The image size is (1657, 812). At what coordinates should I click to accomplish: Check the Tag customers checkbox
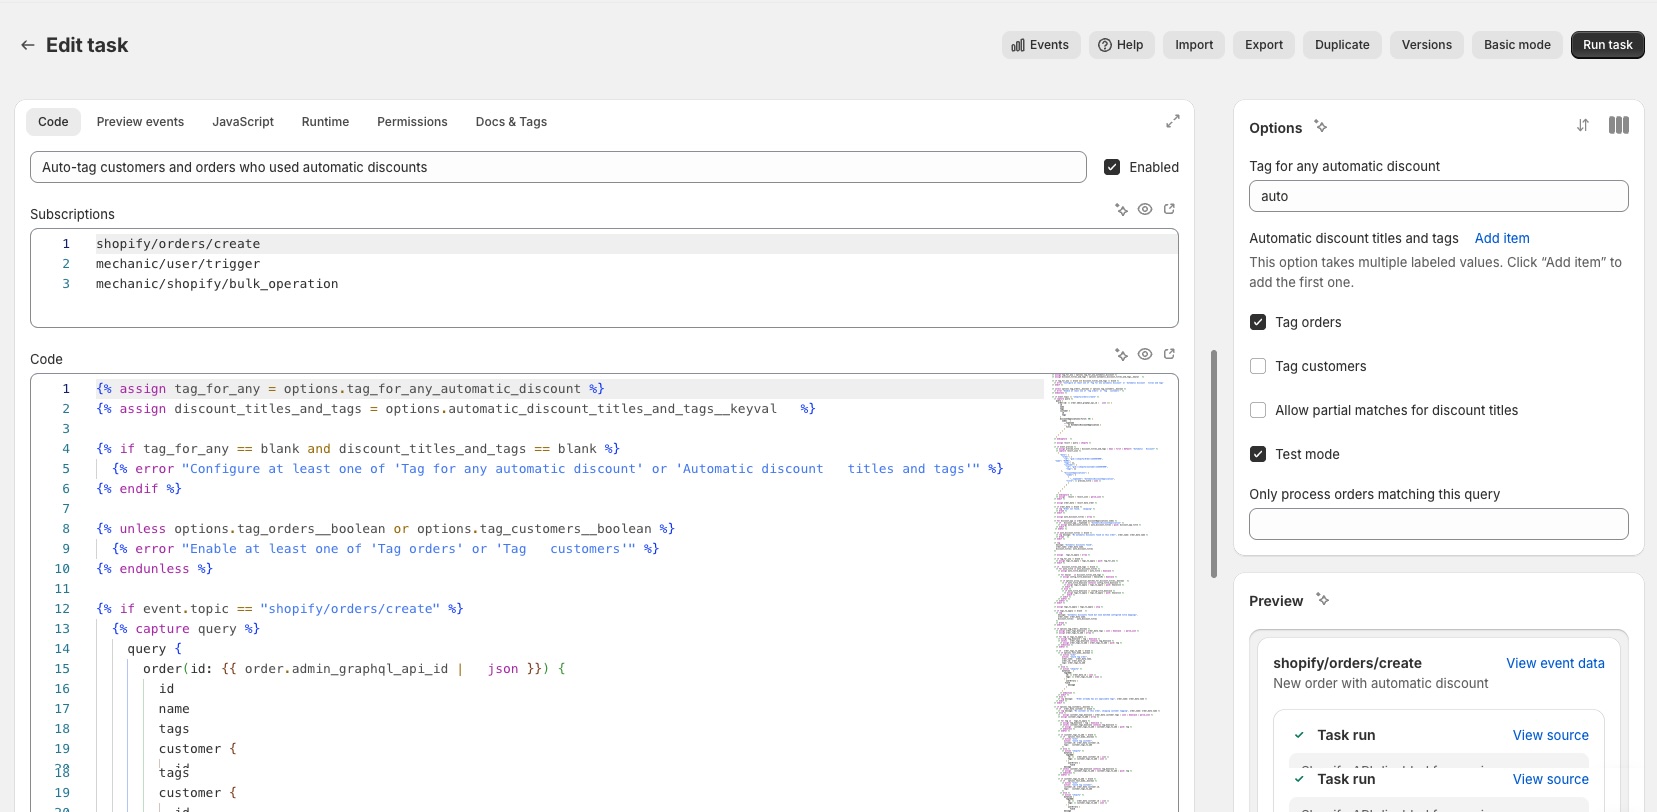[1258, 366]
